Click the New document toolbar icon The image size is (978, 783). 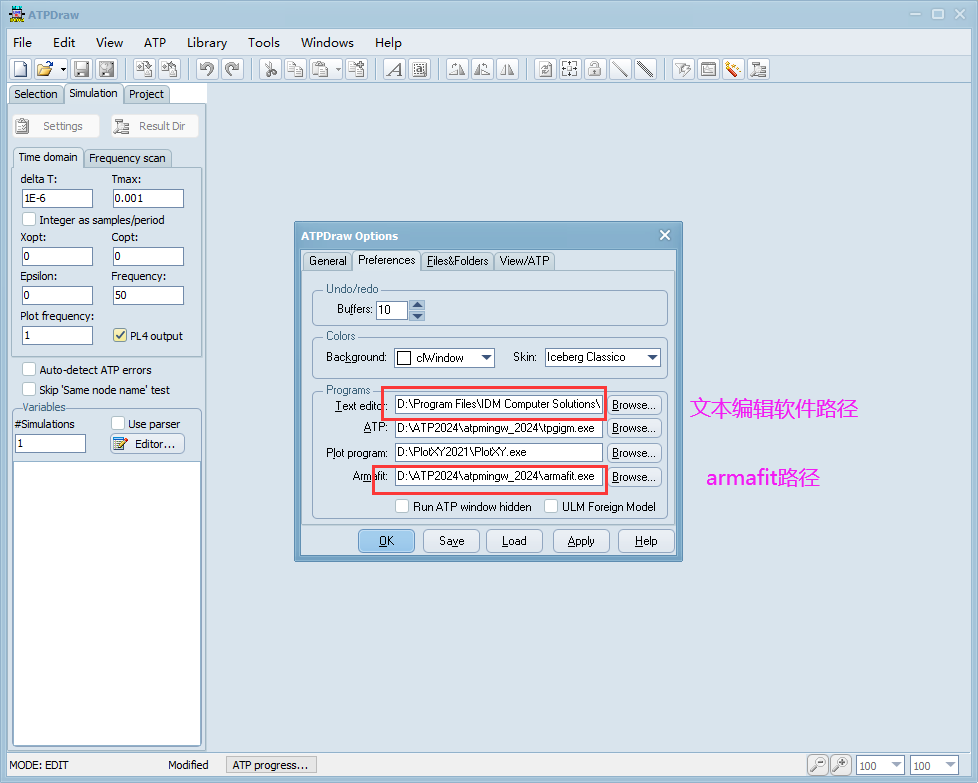pos(20,69)
